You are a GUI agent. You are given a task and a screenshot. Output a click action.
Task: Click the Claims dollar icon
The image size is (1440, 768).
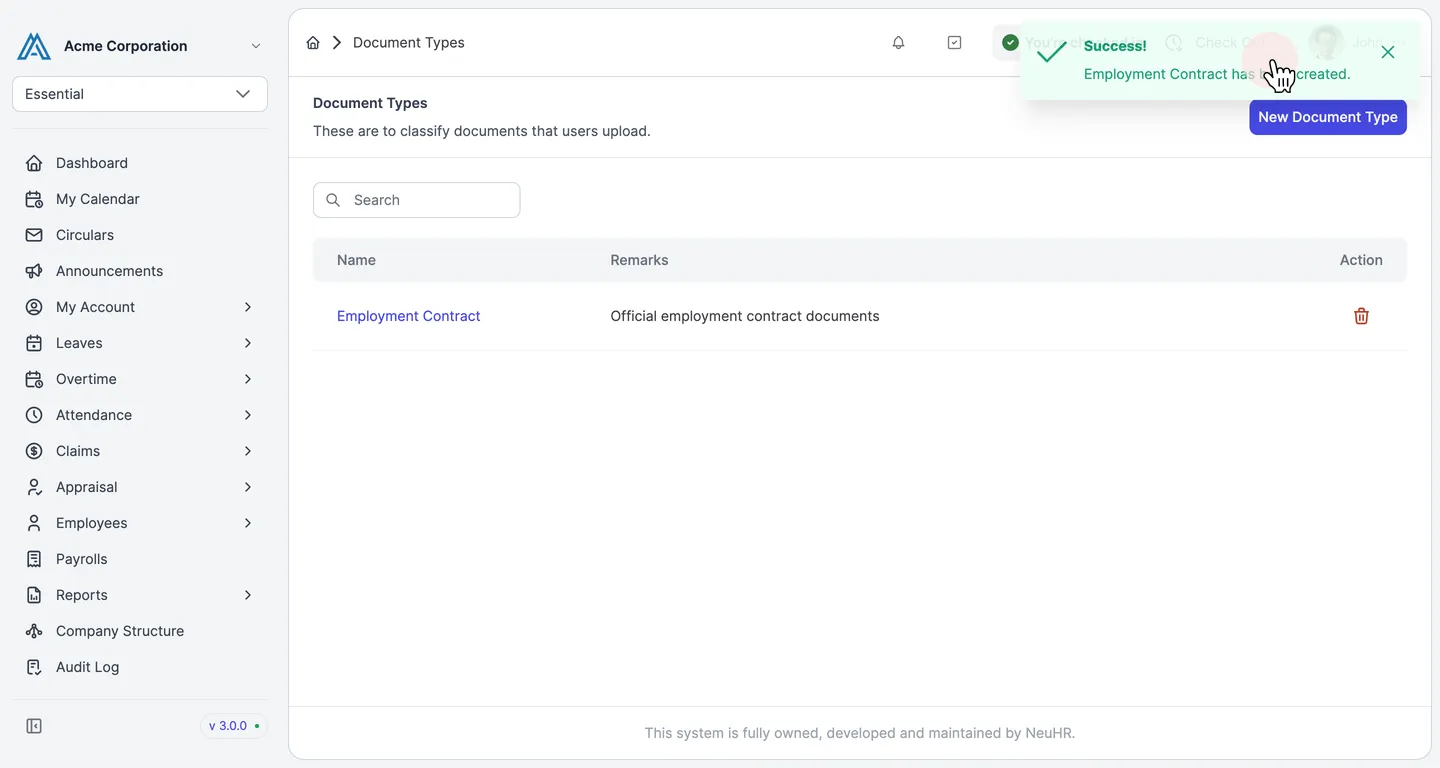pos(34,451)
